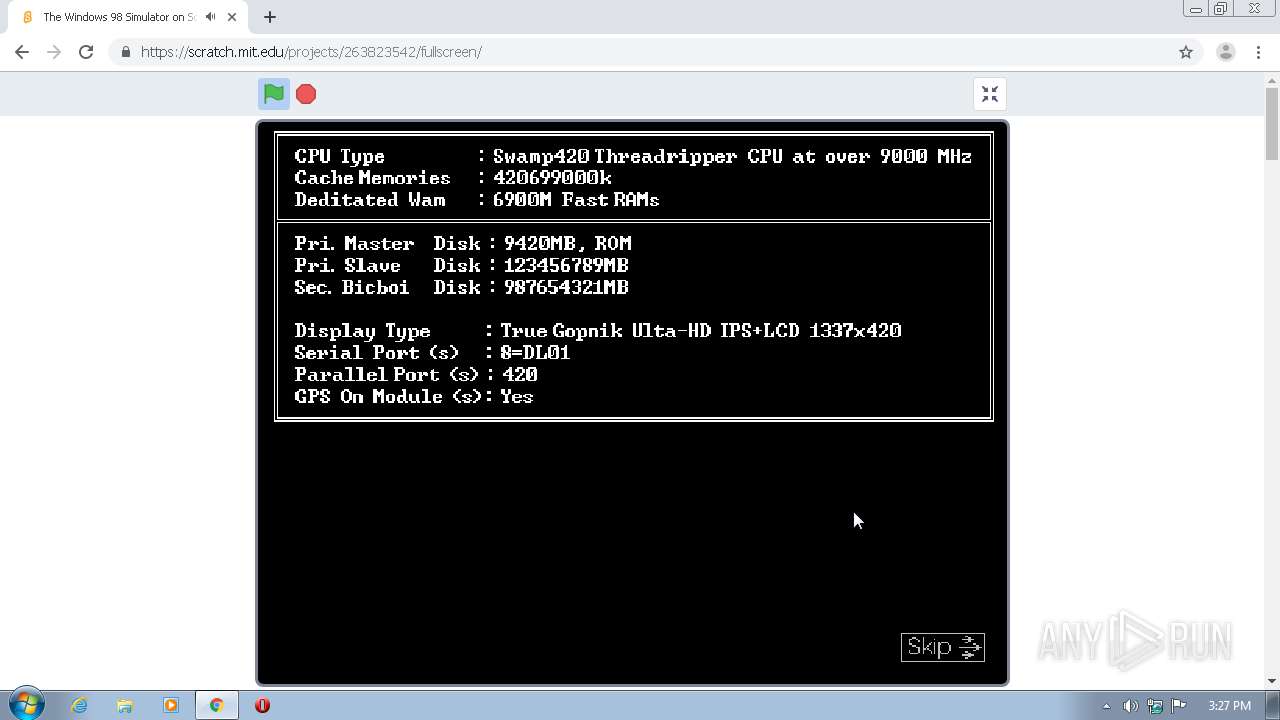The image size is (1280, 720).
Task: Click the 'Parallel Port (s)' row
Action: click(416, 375)
